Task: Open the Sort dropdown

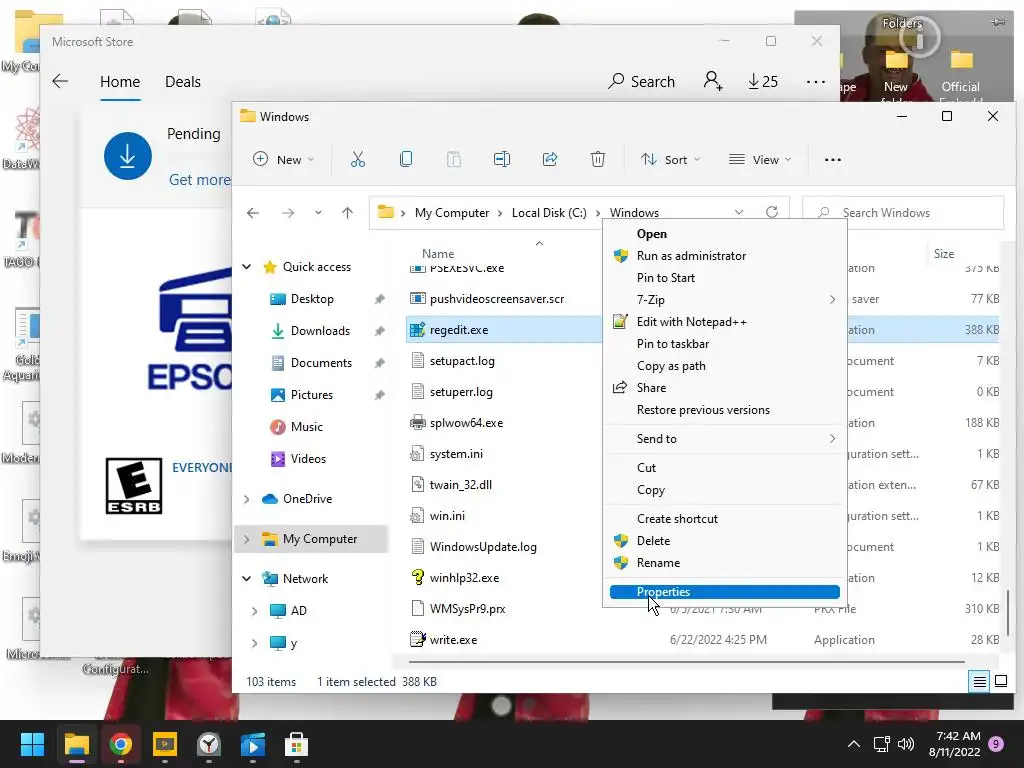Action: click(671, 159)
